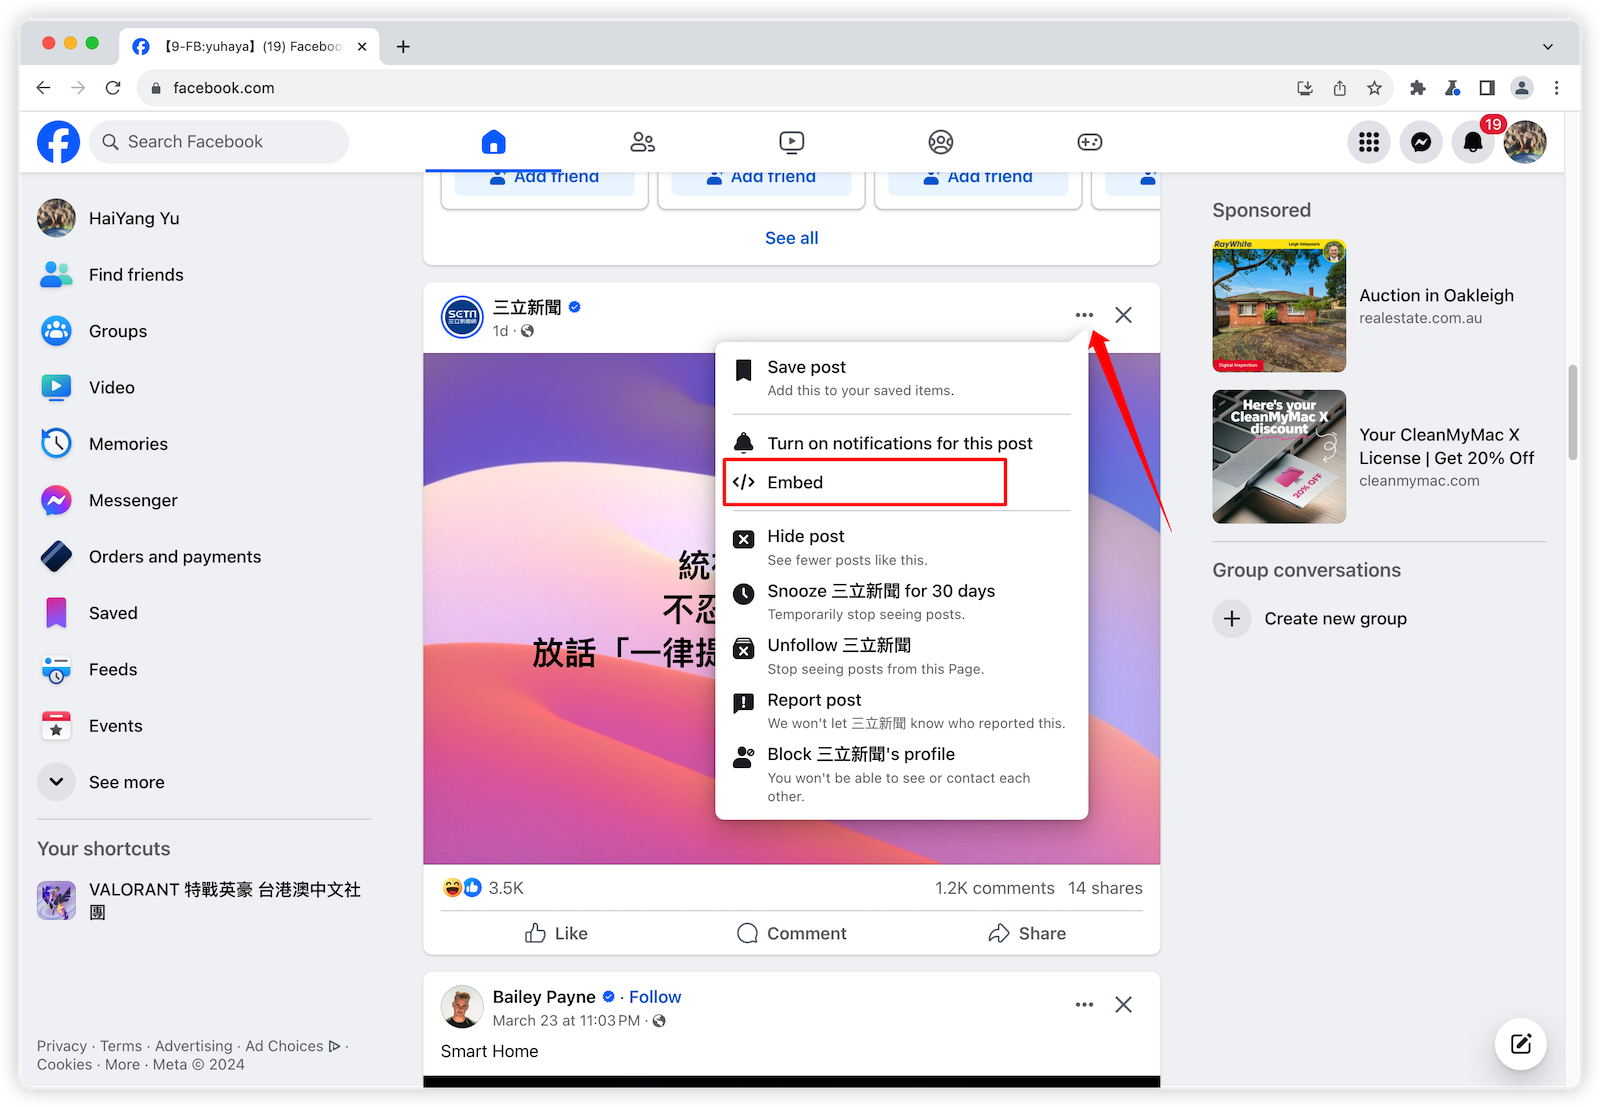Turn on notifications for this post

[x=898, y=443]
